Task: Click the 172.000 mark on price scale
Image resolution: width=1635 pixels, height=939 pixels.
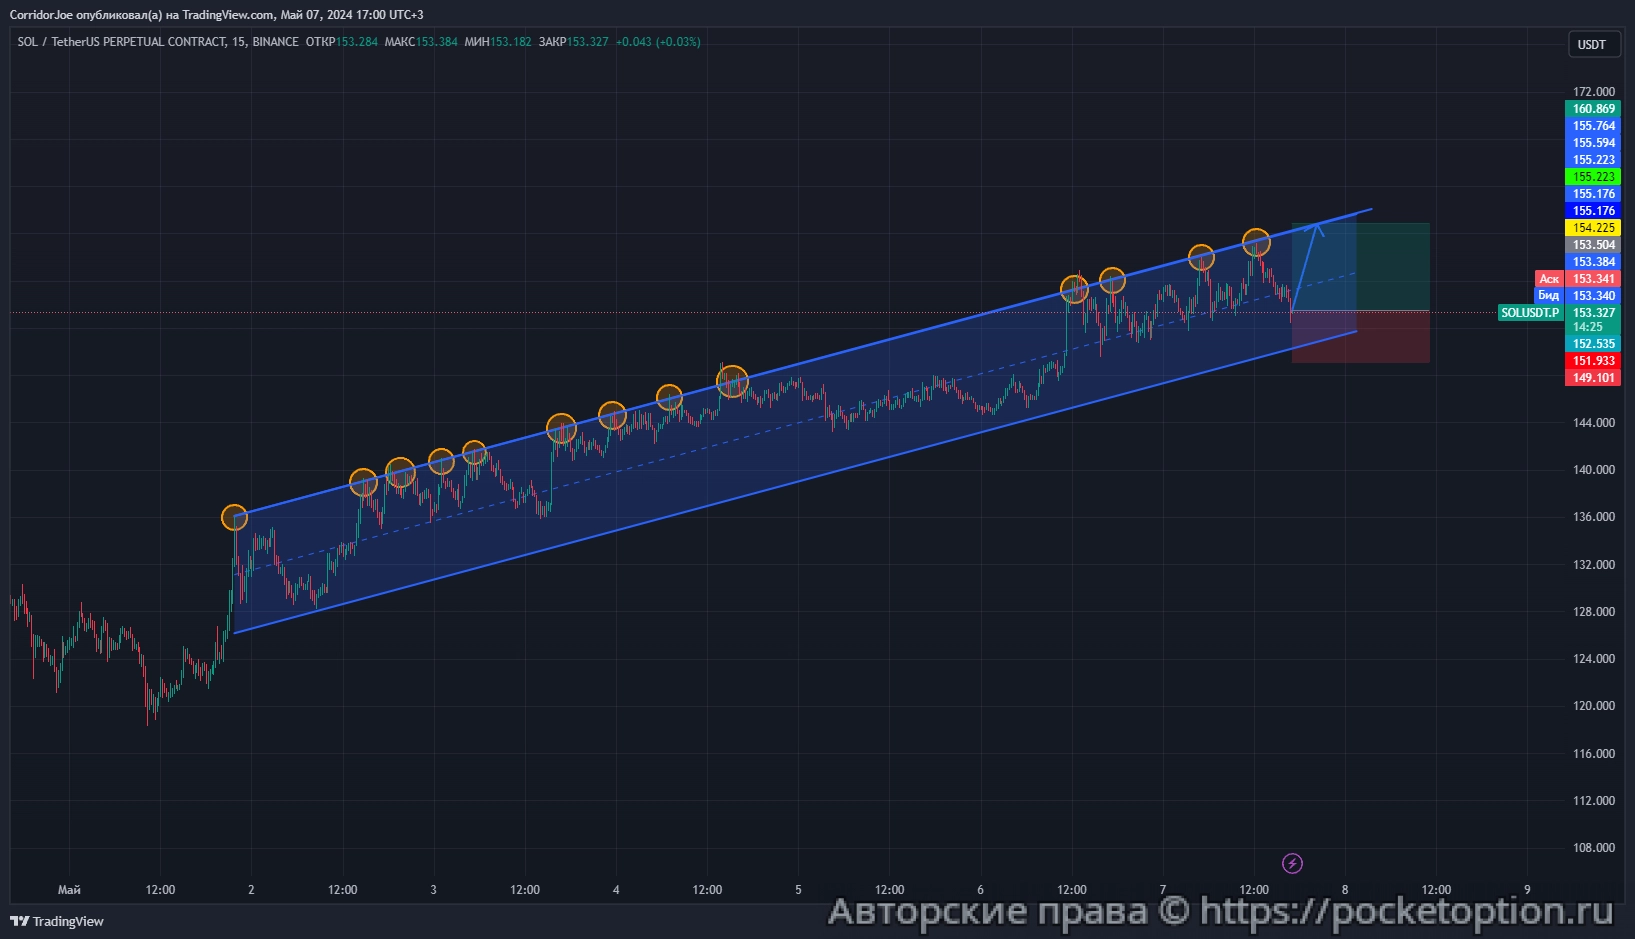Action: click(1593, 92)
